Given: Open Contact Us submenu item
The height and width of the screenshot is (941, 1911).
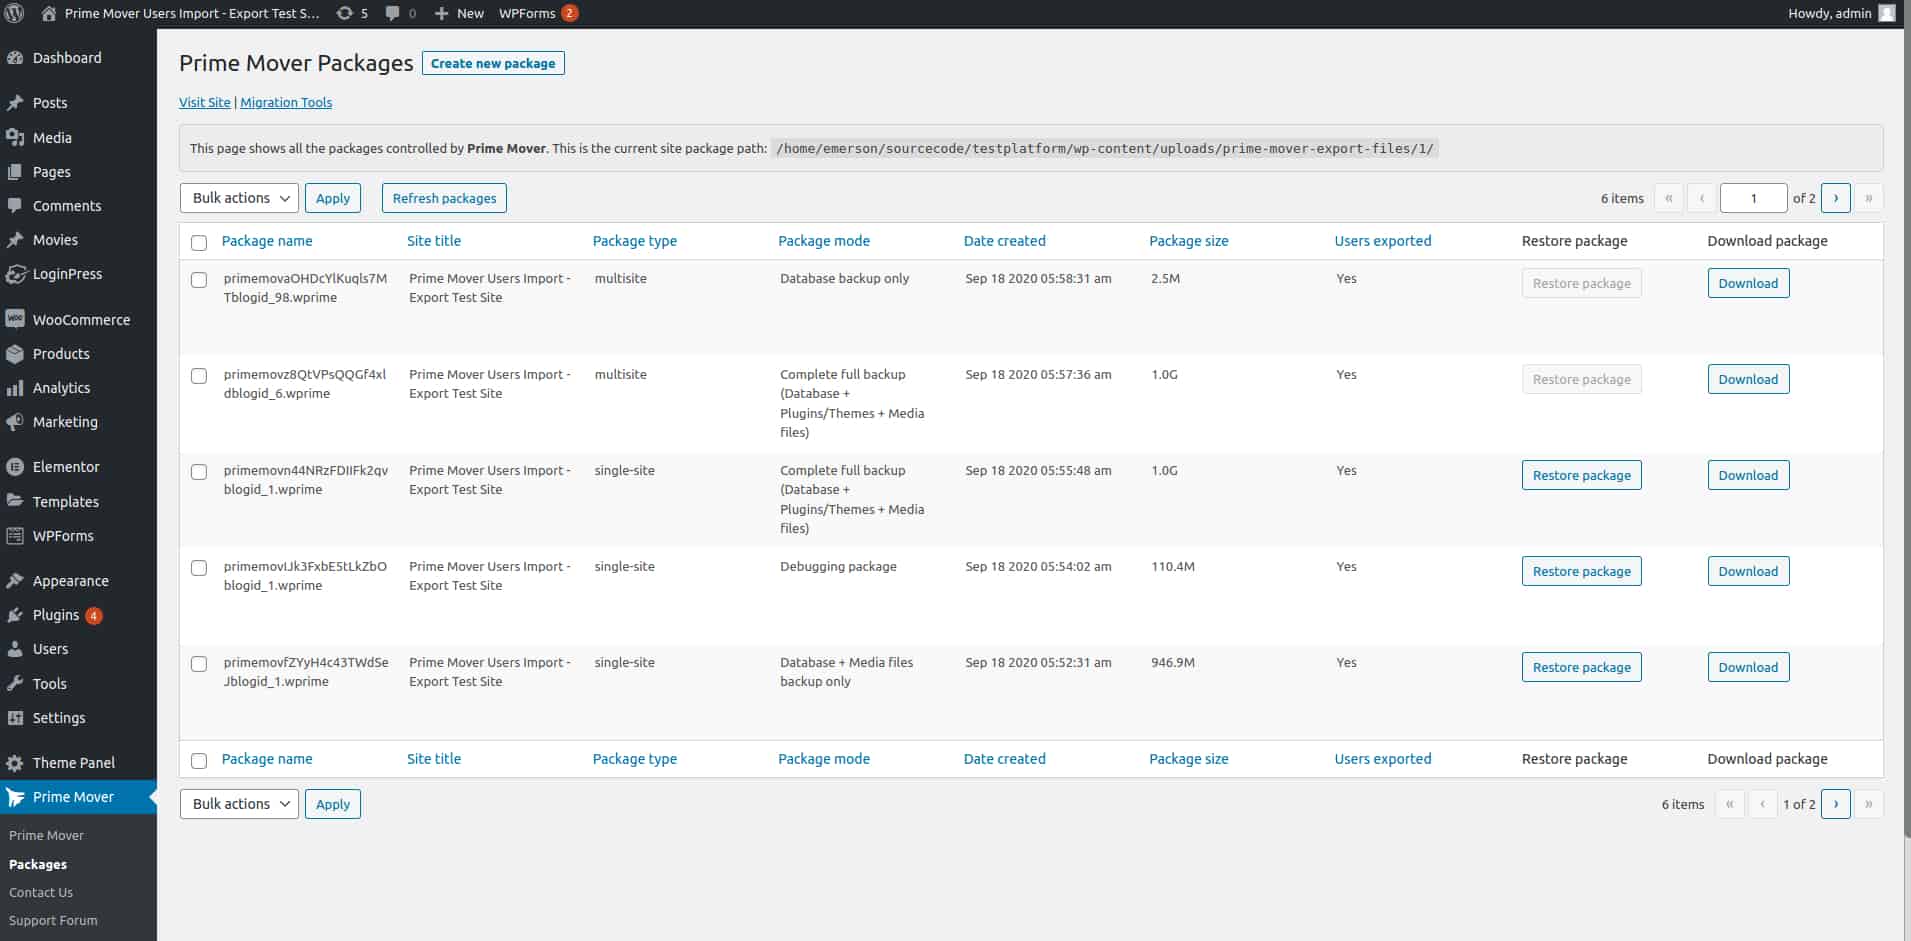Looking at the screenshot, I should click(x=41, y=892).
